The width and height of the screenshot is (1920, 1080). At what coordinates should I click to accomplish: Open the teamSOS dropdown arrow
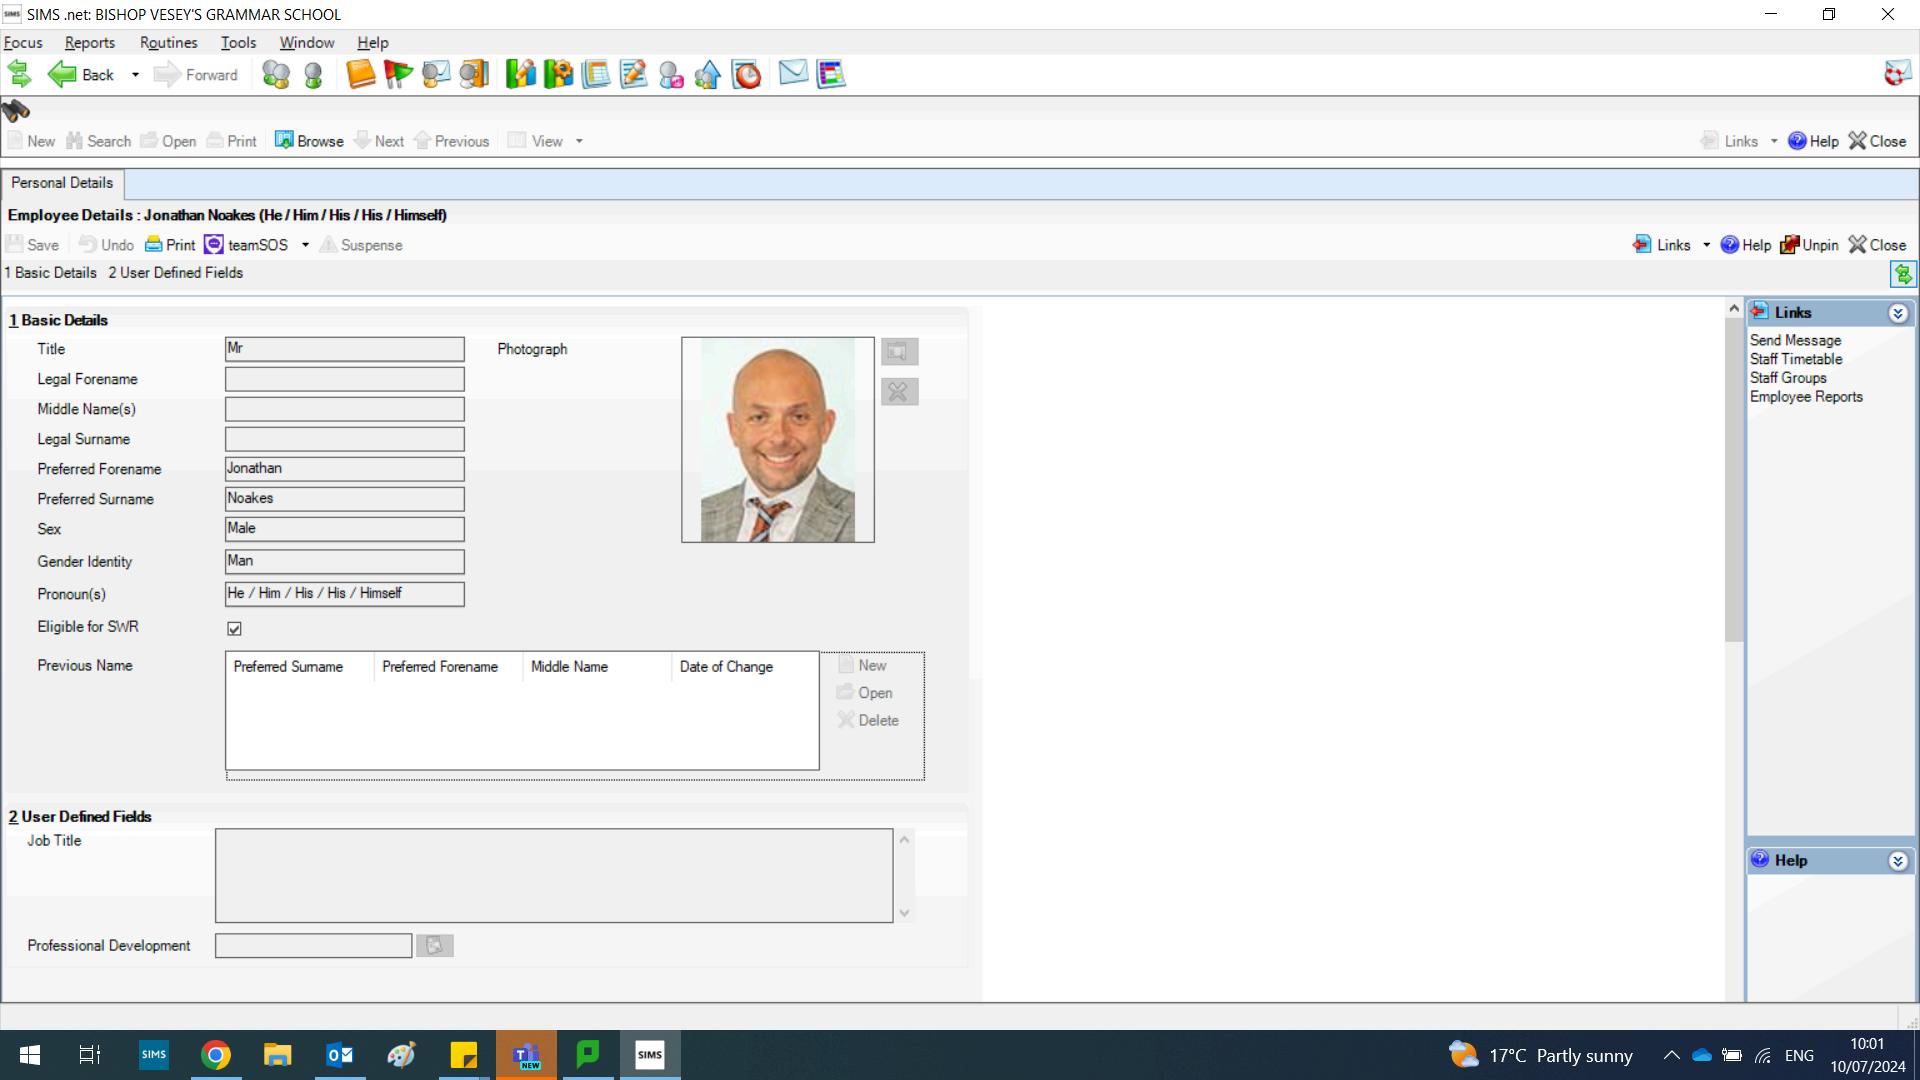pyautogui.click(x=305, y=245)
